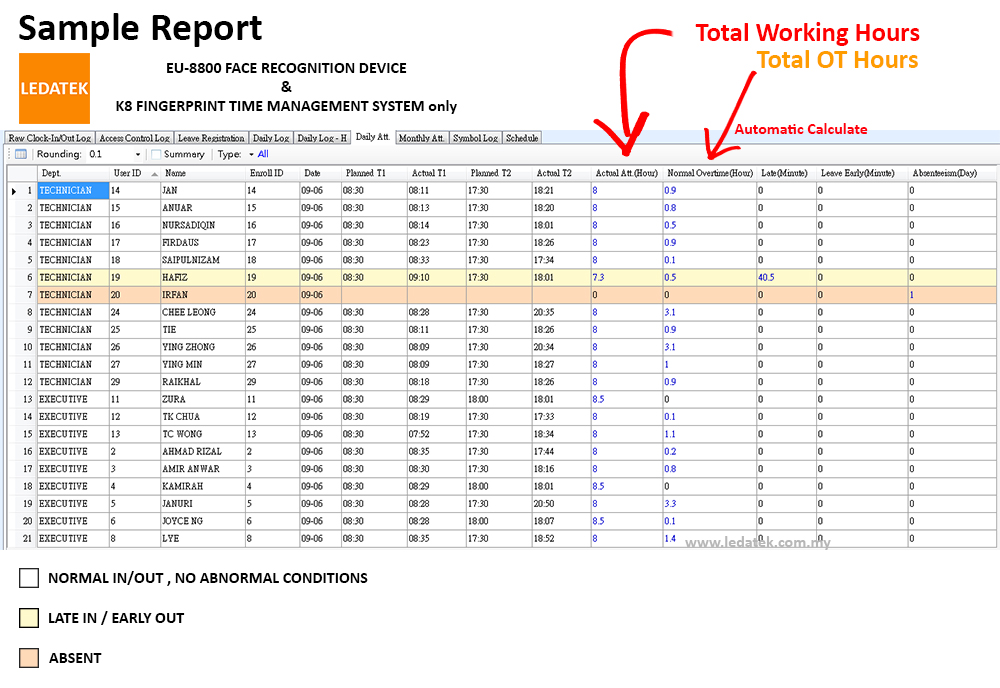Sort by the Dept. column header
Image resolution: width=1000 pixels, height=688 pixels.
tap(73, 173)
